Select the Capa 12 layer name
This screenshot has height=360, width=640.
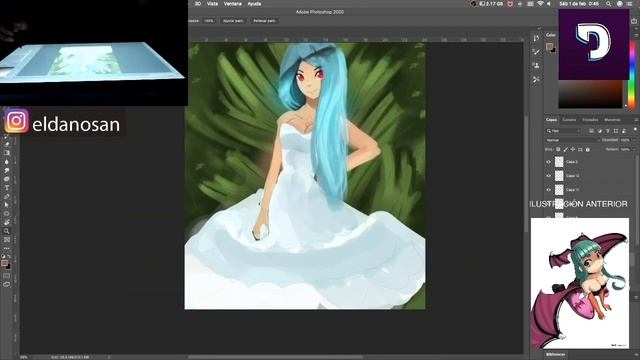pyautogui.click(x=573, y=176)
